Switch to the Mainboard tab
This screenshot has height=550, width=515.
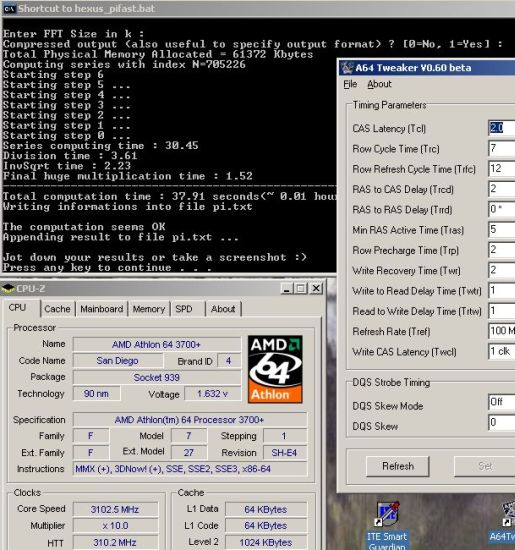(102, 309)
